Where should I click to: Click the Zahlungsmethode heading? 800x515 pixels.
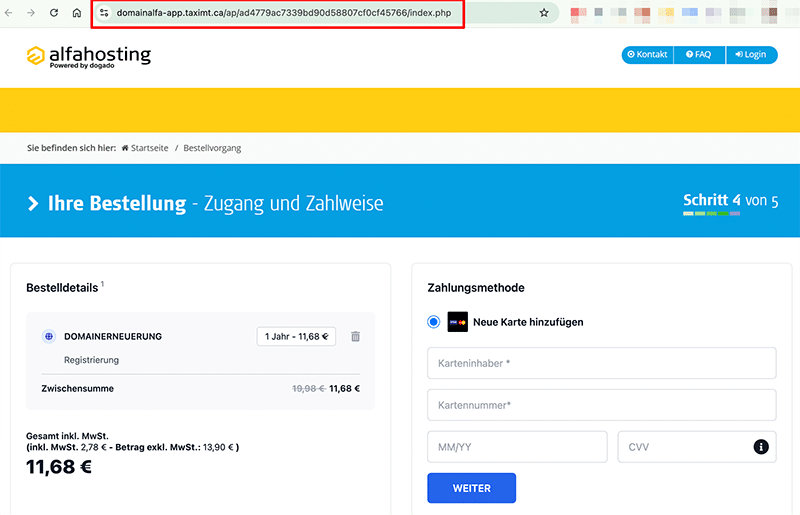[476, 288]
